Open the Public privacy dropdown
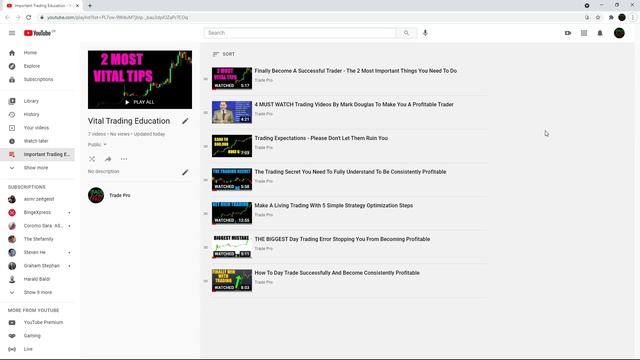Viewport: 640px width, 360px height. click(x=97, y=144)
